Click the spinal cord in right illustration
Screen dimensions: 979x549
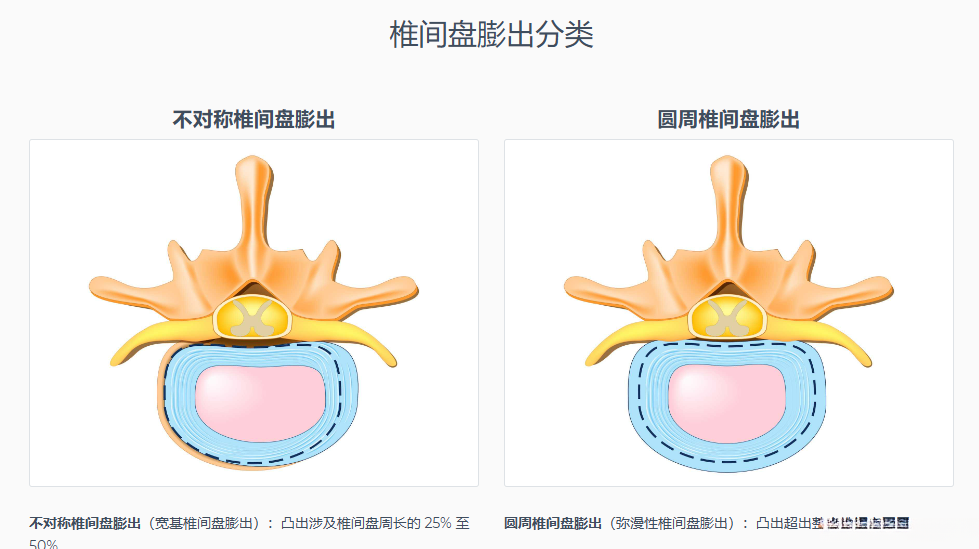(727, 317)
